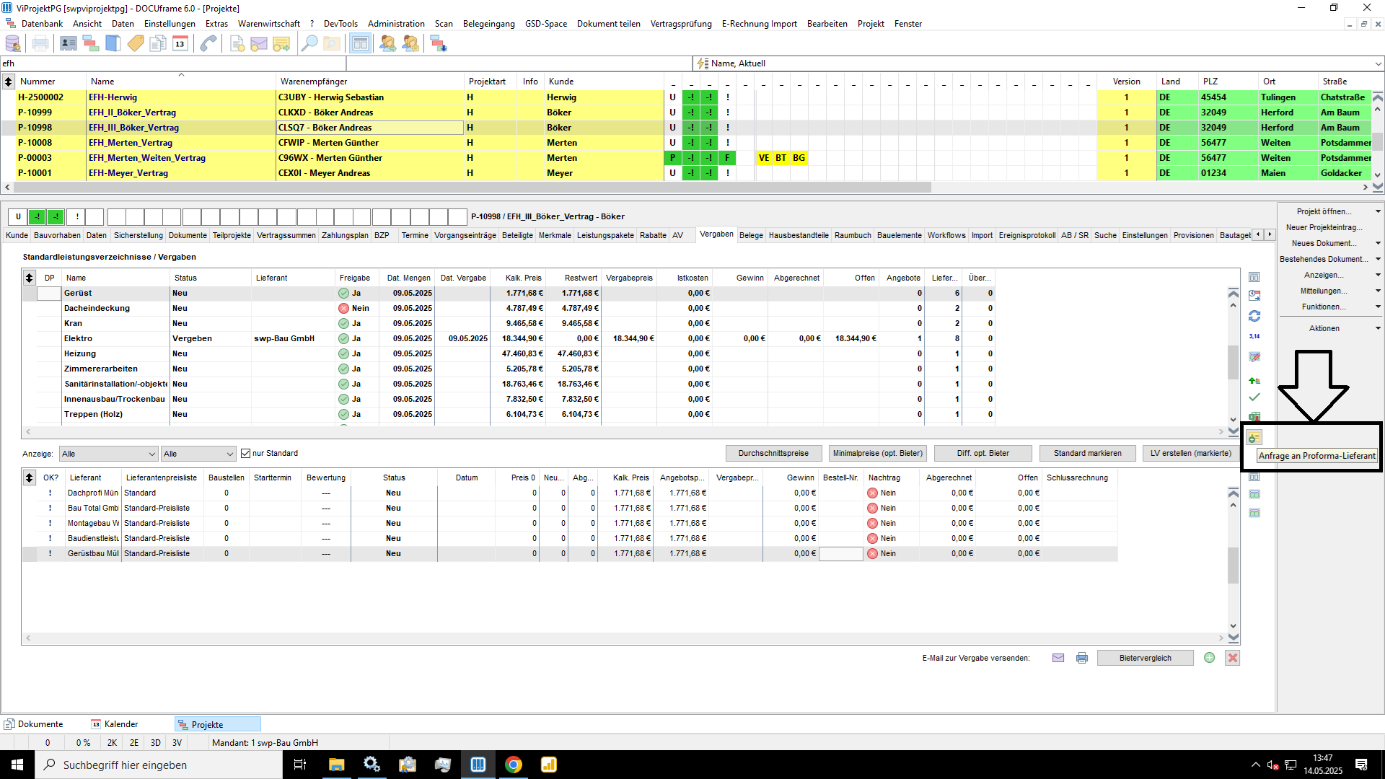This screenshot has height=779, width=1385.
Task: Switch to the Zahlungsplan tab
Action: [344, 235]
